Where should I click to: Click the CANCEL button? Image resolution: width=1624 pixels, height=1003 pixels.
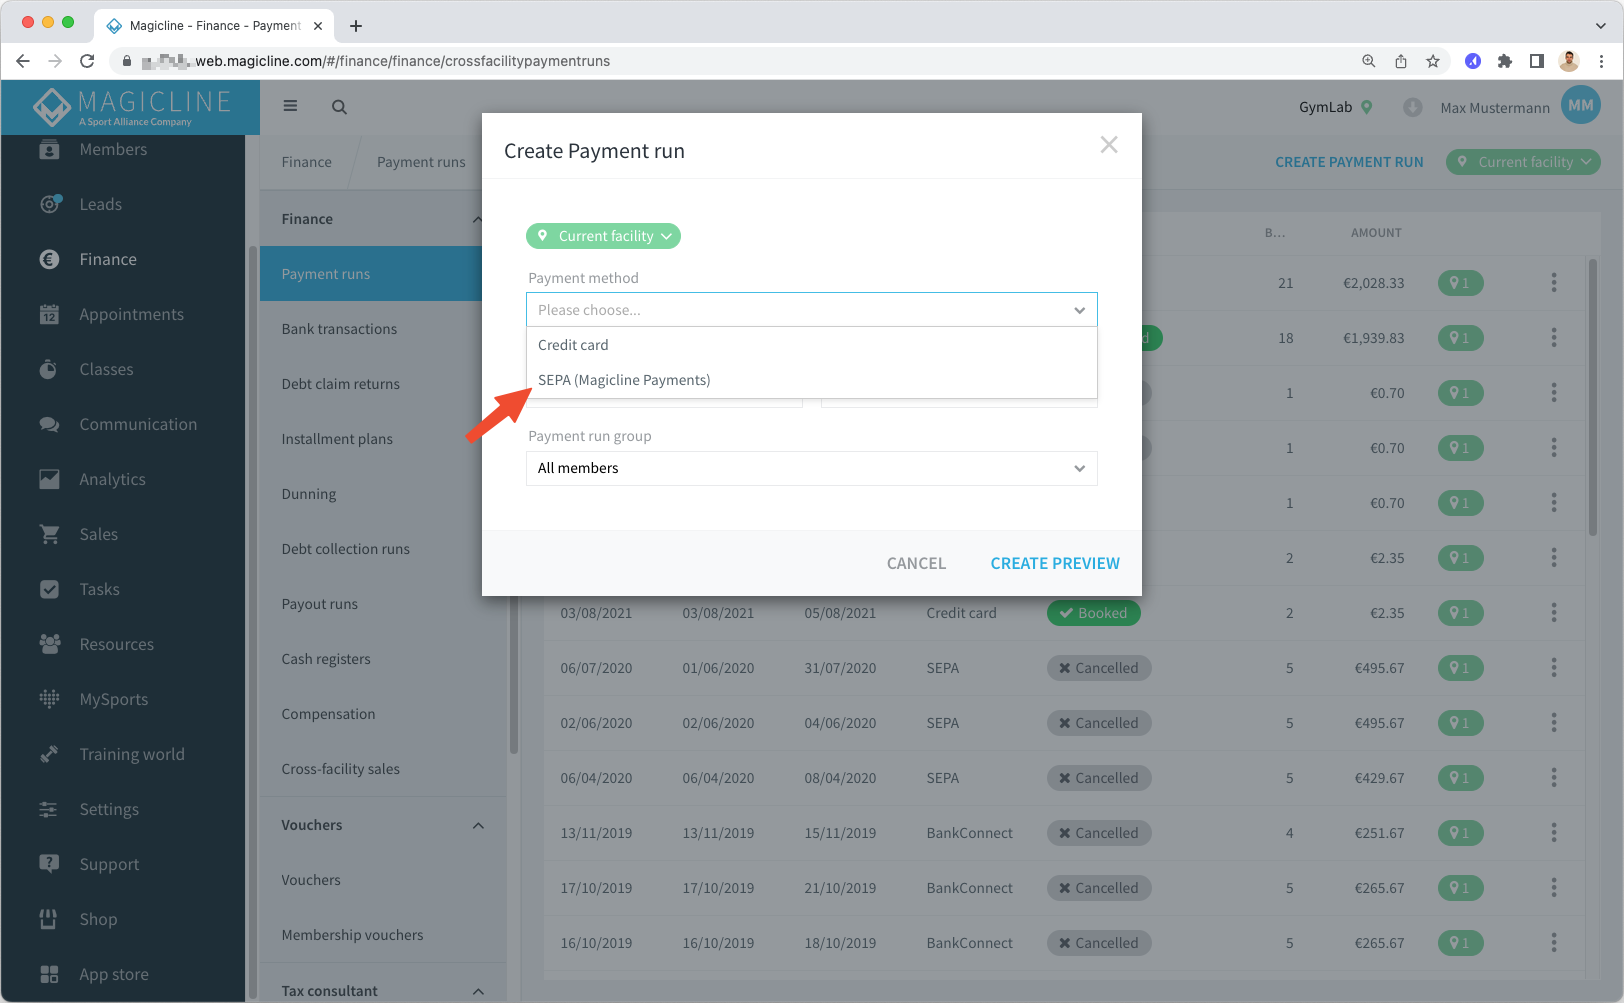coord(916,564)
